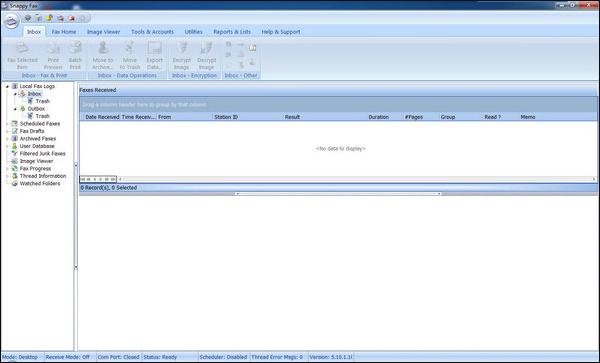The height and width of the screenshot is (363, 600).
Task: Click the Print Preview ribbon icon
Action: click(53, 48)
